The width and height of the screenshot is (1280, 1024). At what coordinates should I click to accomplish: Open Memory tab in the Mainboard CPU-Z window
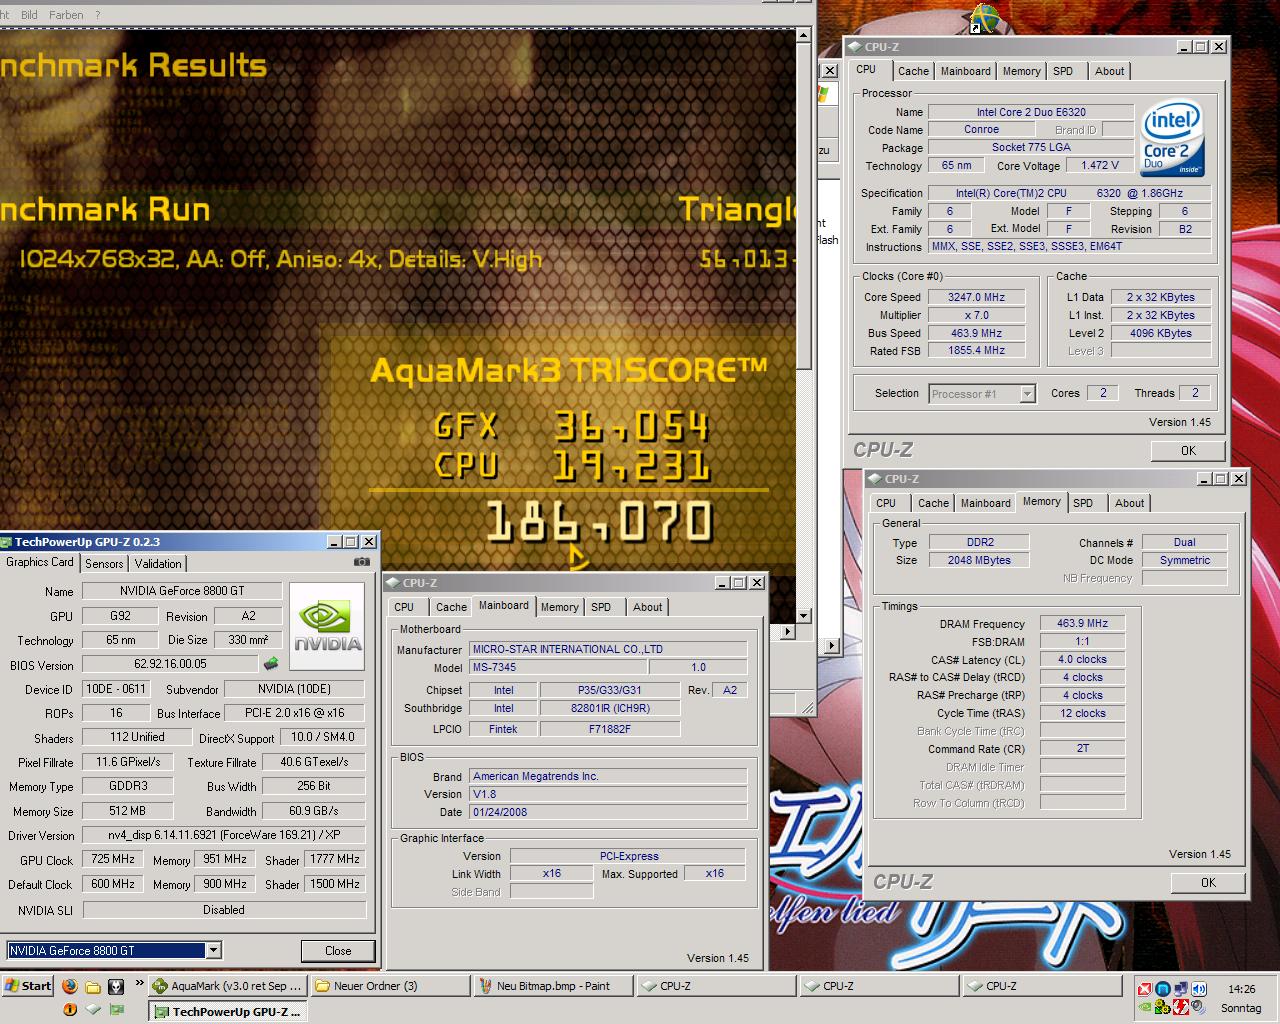pos(560,607)
